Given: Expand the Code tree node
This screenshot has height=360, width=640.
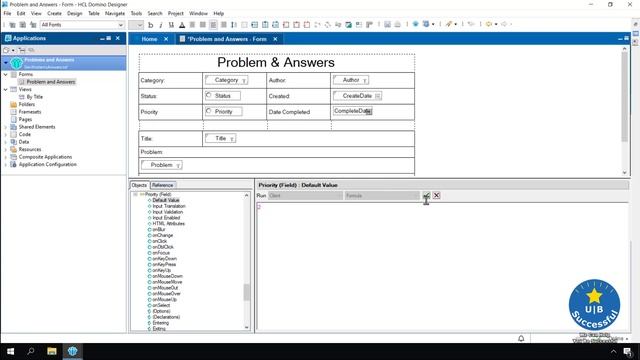Looking at the screenshot, I should [x=6, y=134].
